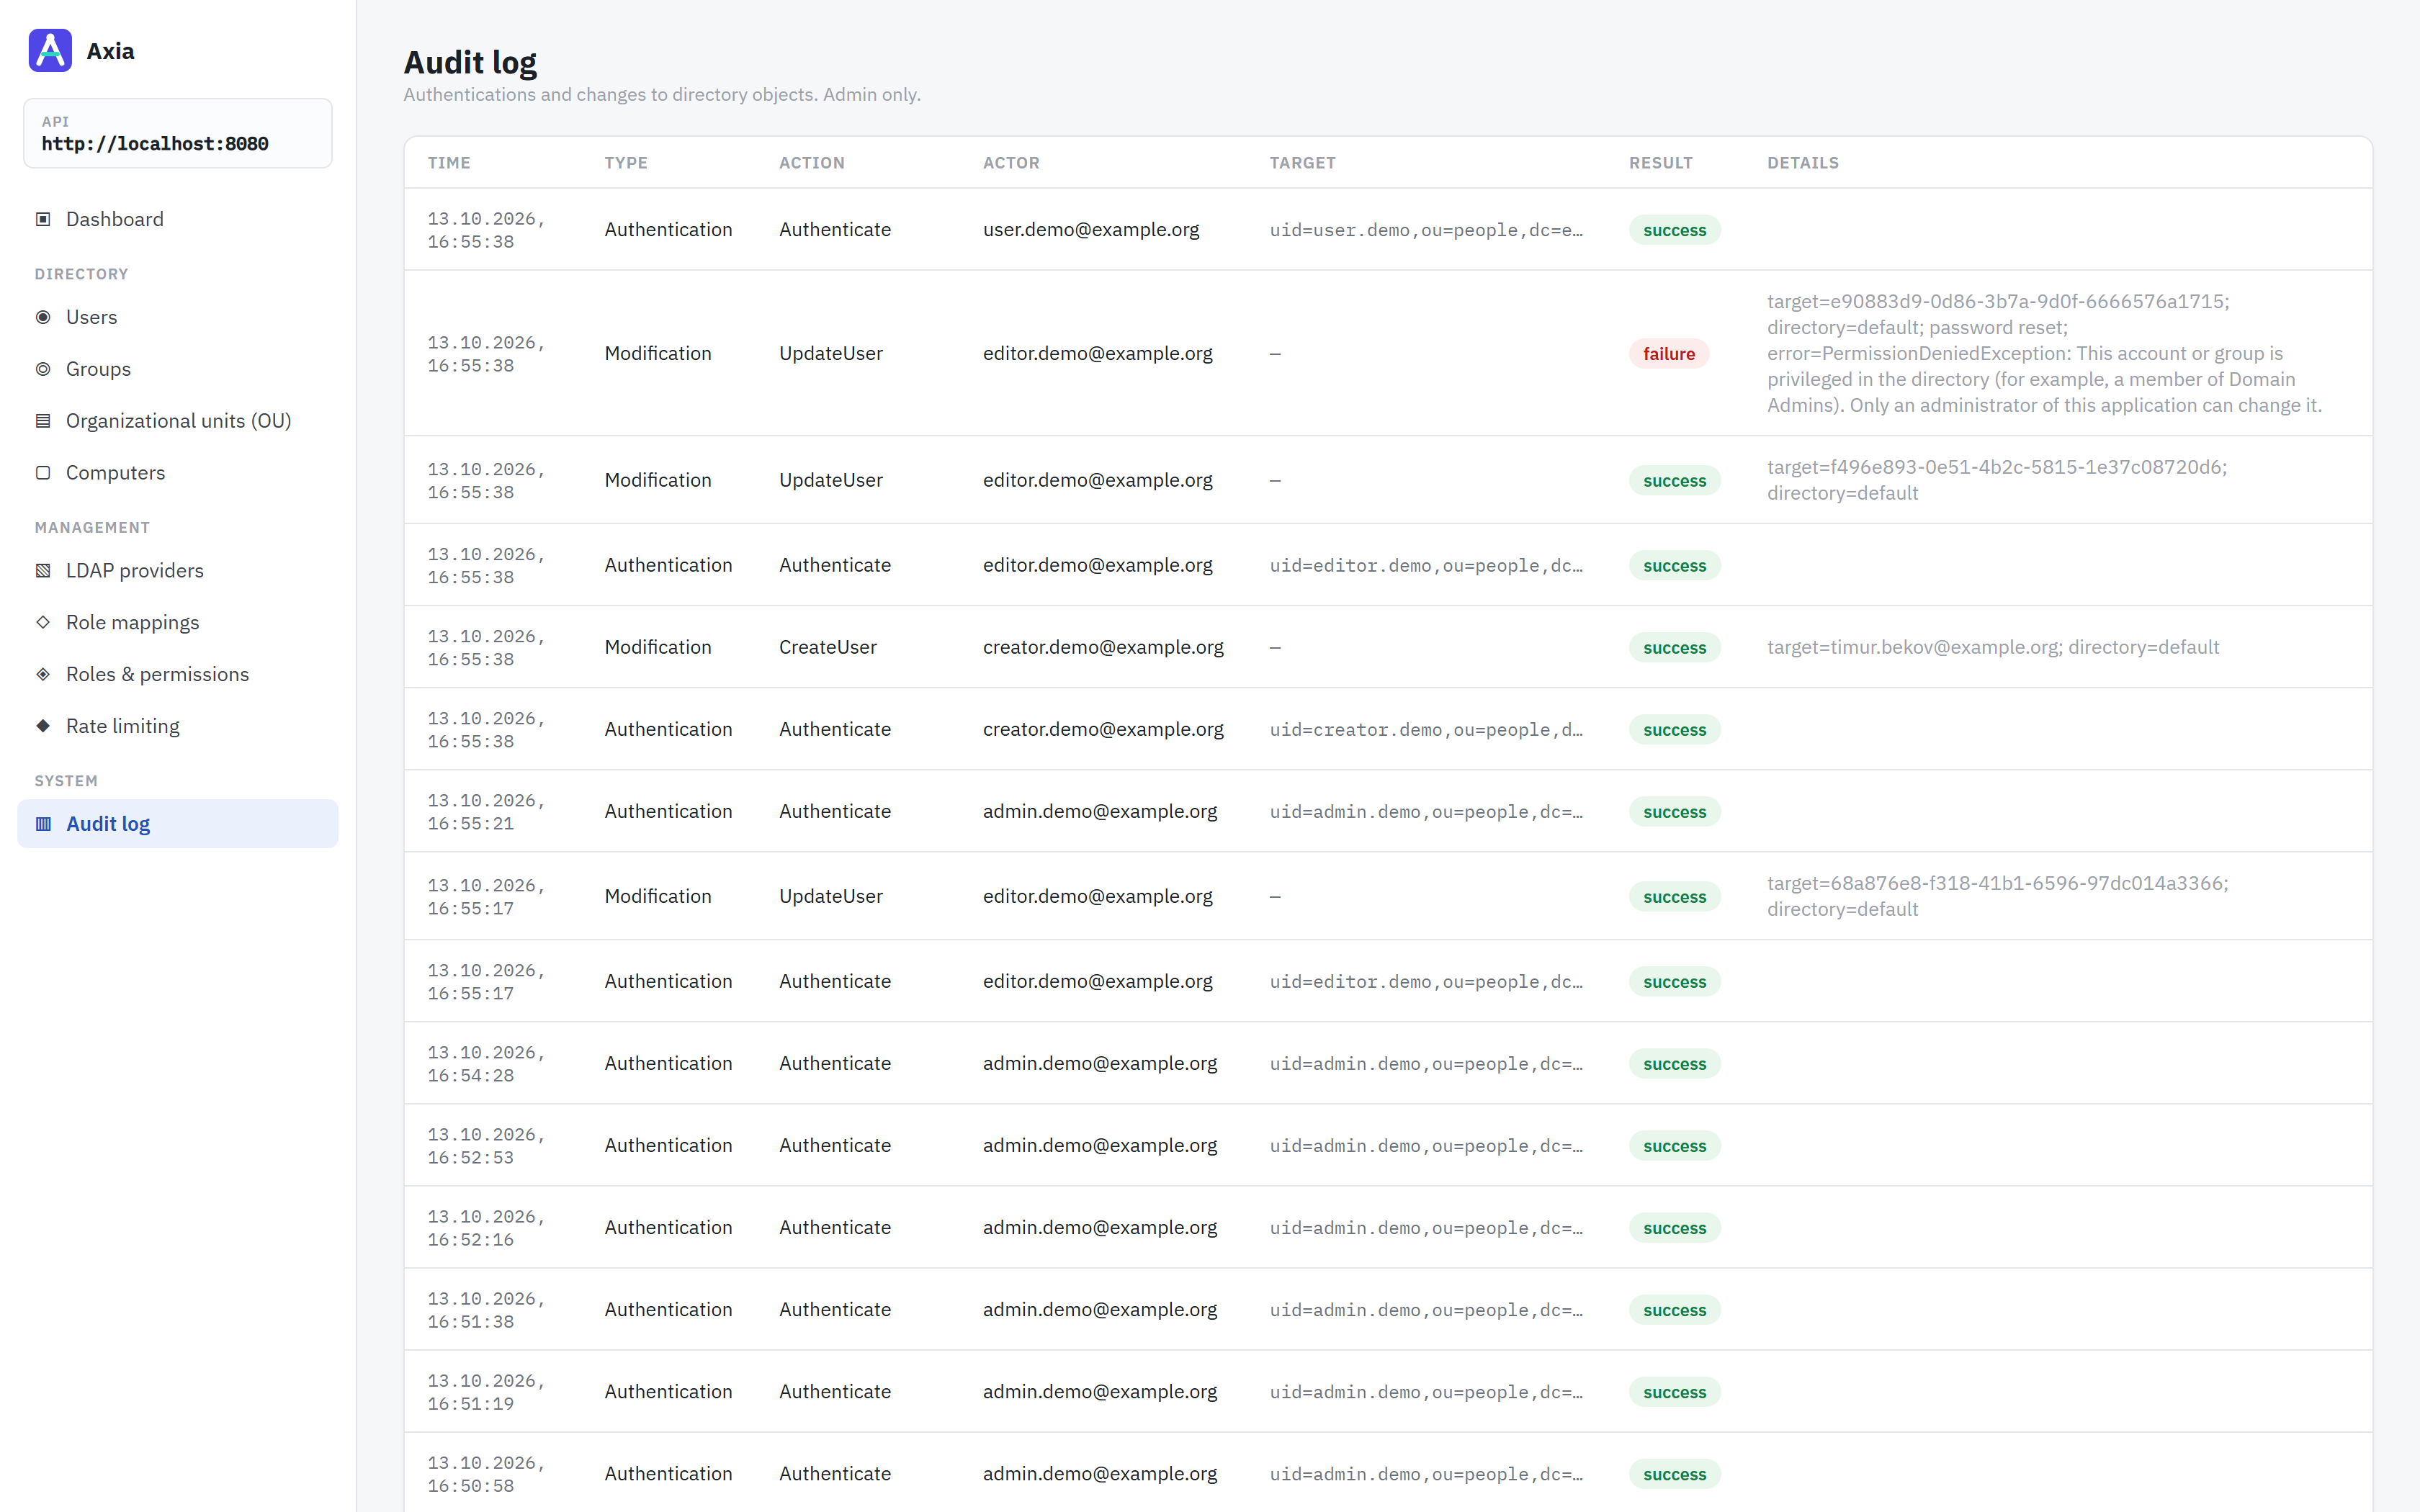The width and height of the screenshot is (2420, 1512).
Task: Click the DETAILS column header
Action: (1802, 163)
